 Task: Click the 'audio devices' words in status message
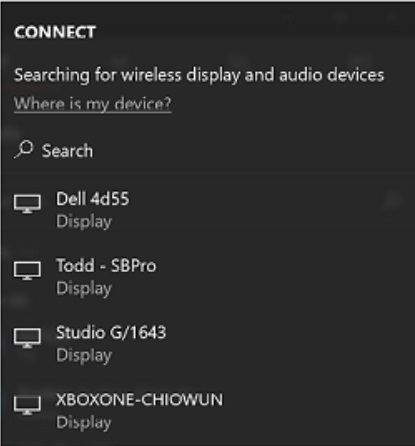coord(332,75)
